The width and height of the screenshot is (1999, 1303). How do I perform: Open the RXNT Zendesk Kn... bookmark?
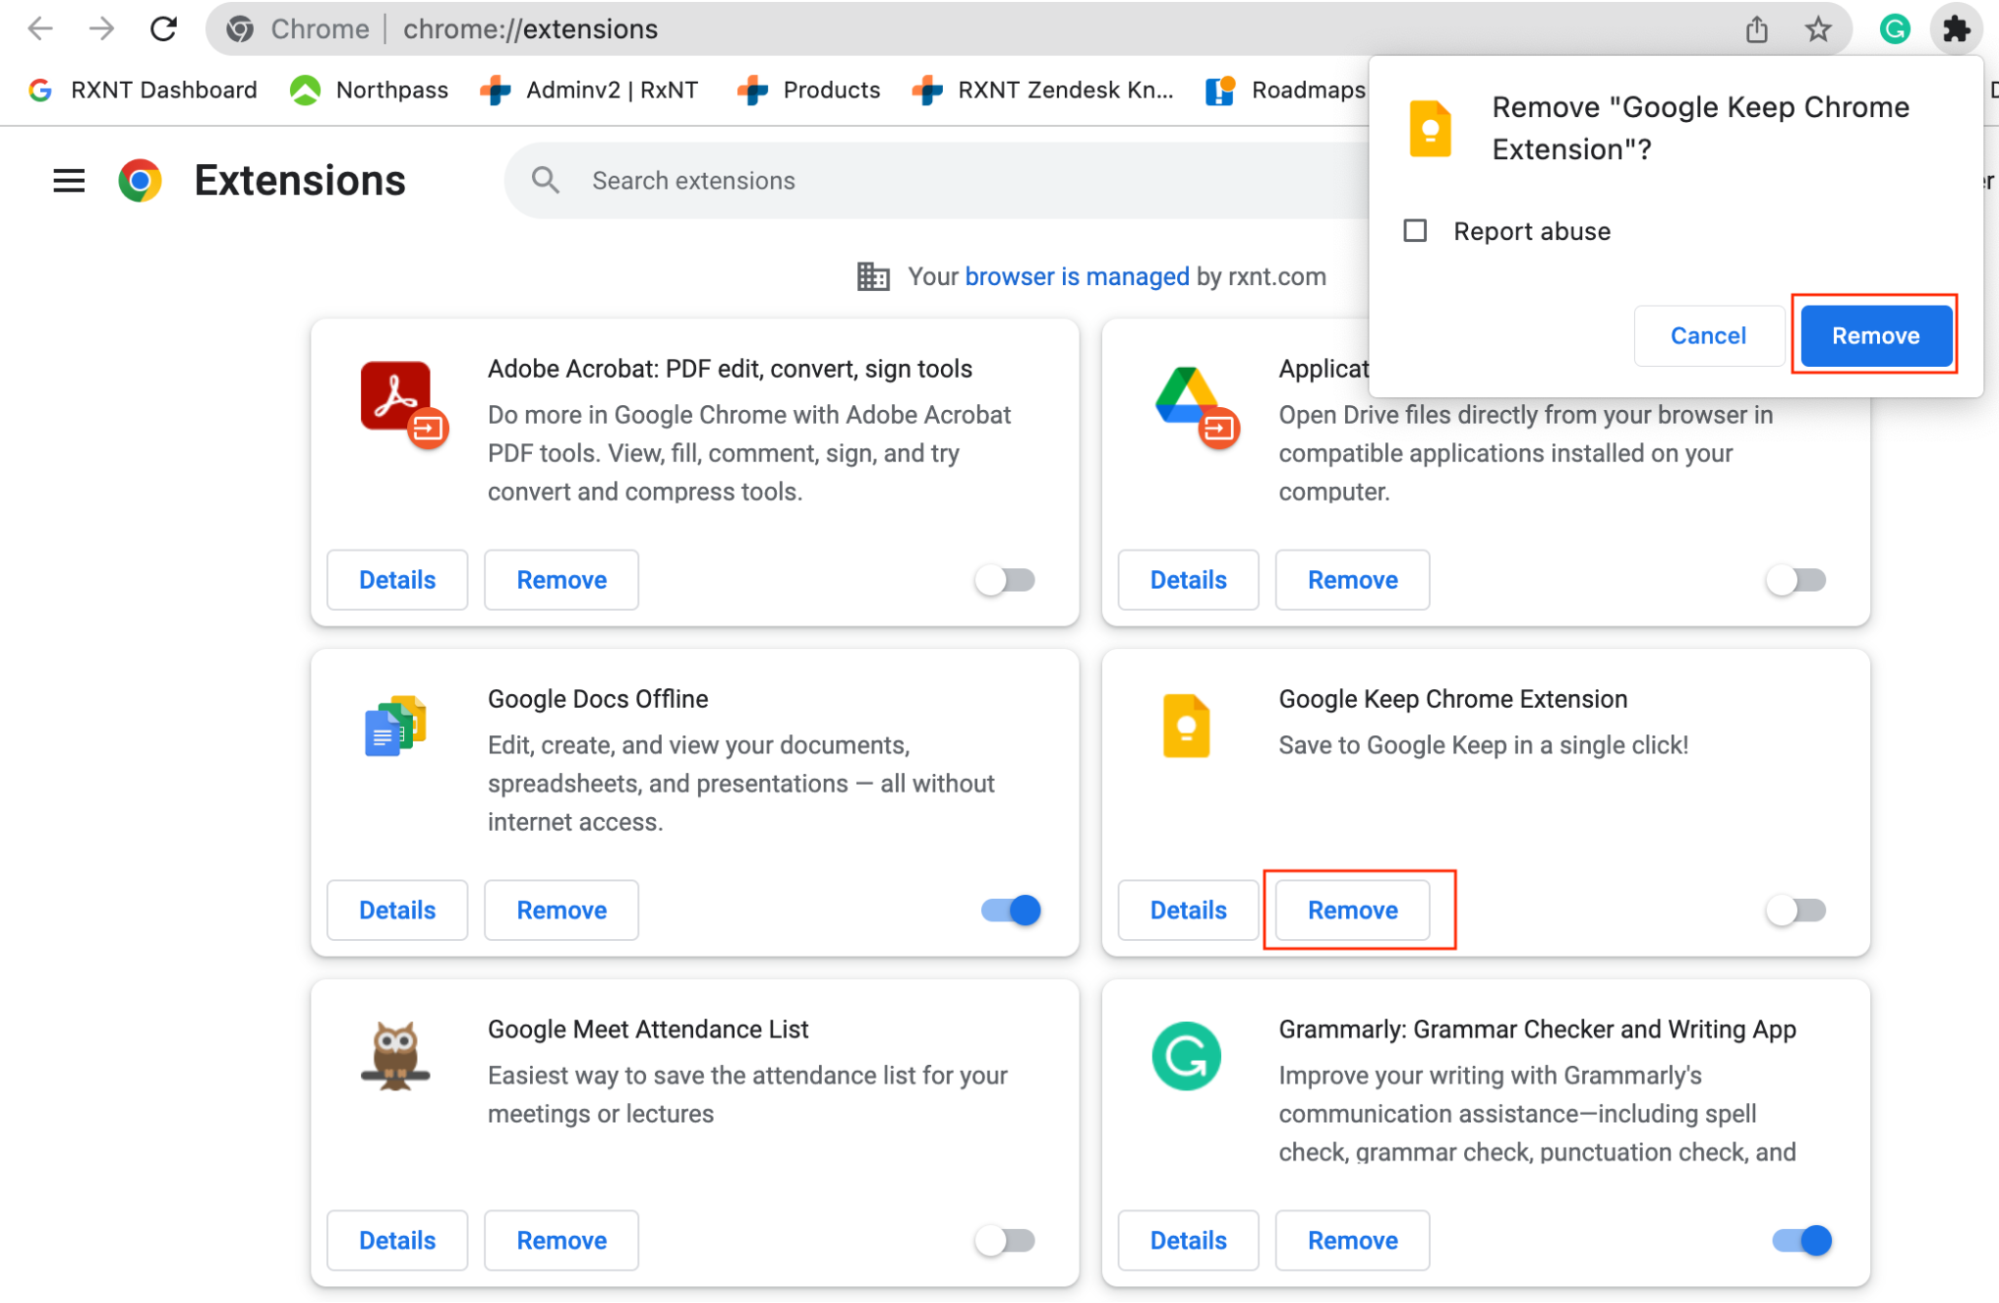coord(1043,90)
